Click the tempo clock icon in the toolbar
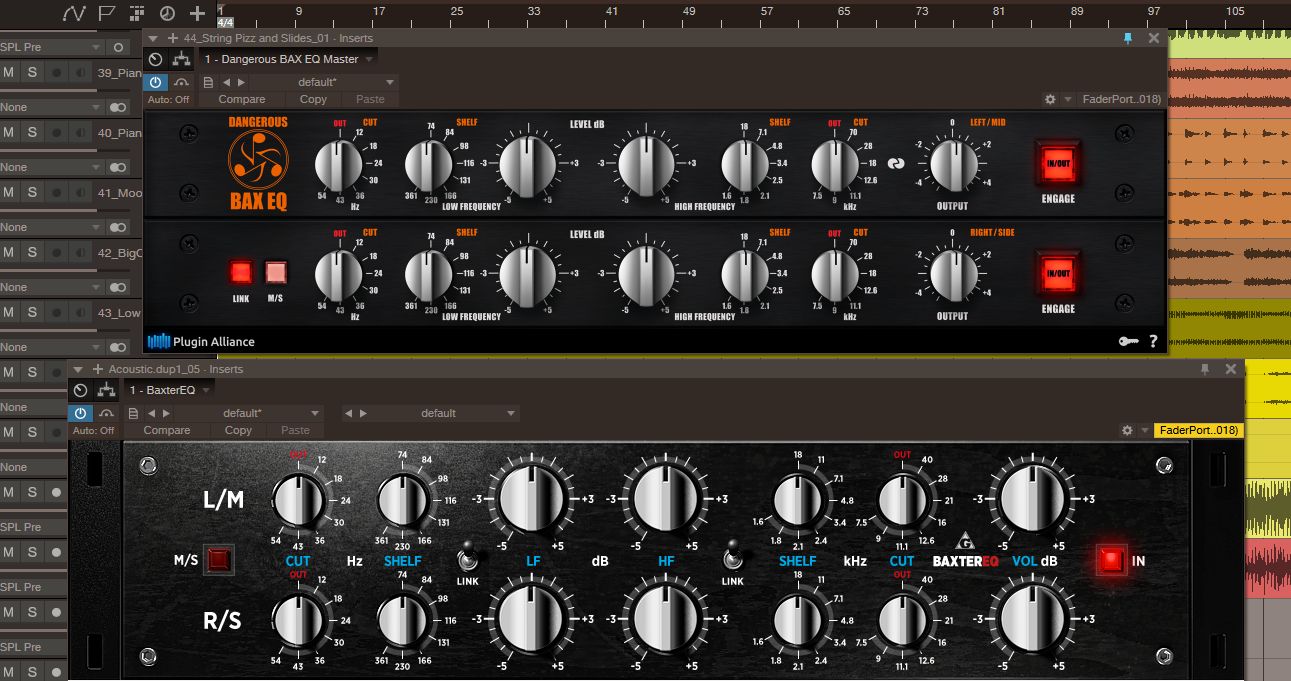Screen dimensions: 1291x681 [167, 13]
